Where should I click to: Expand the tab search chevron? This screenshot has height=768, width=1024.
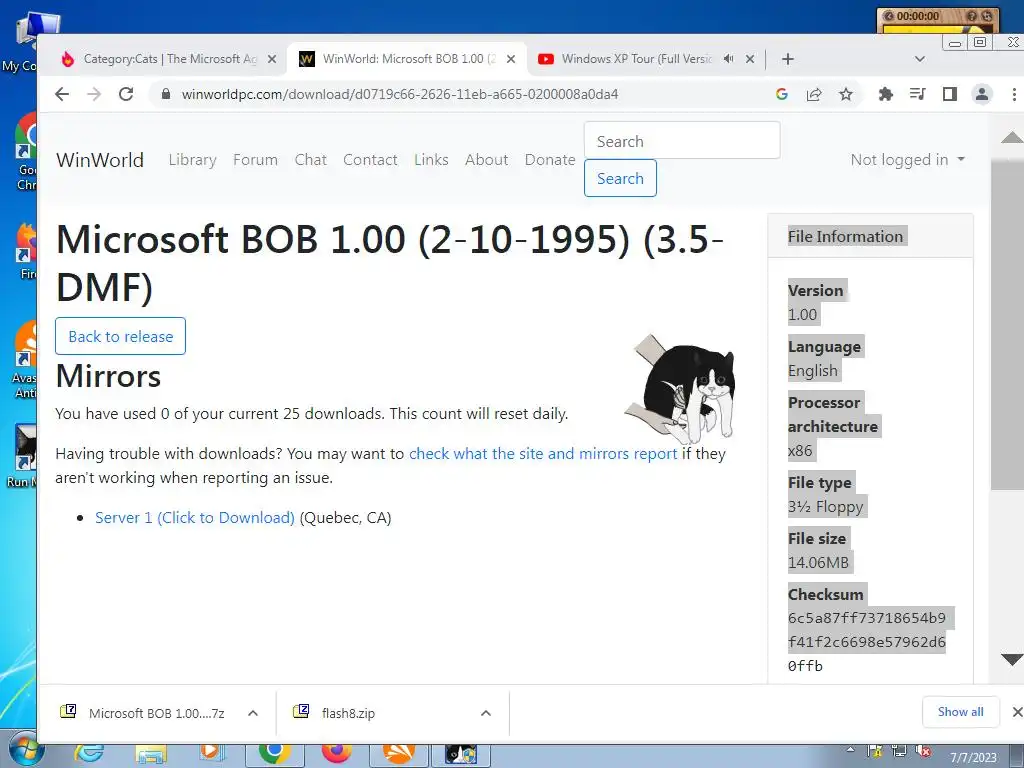click(920, 59)
